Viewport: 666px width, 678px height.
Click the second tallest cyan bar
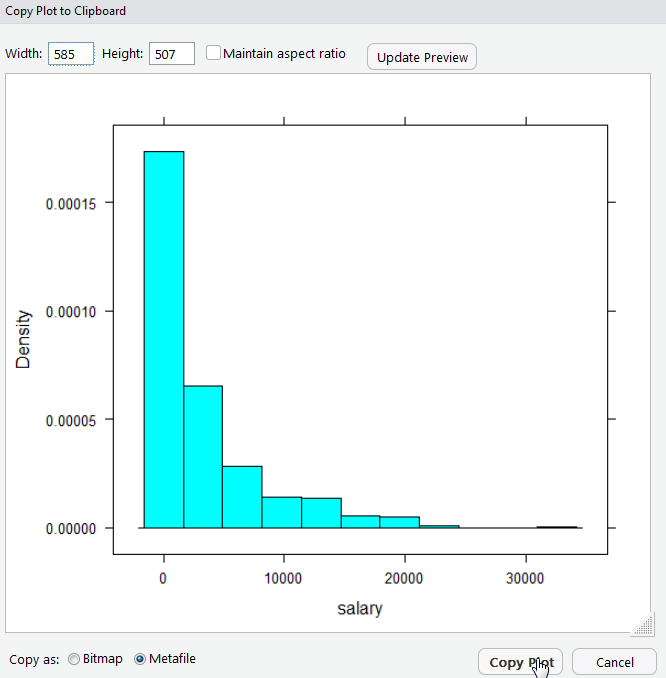203,456
